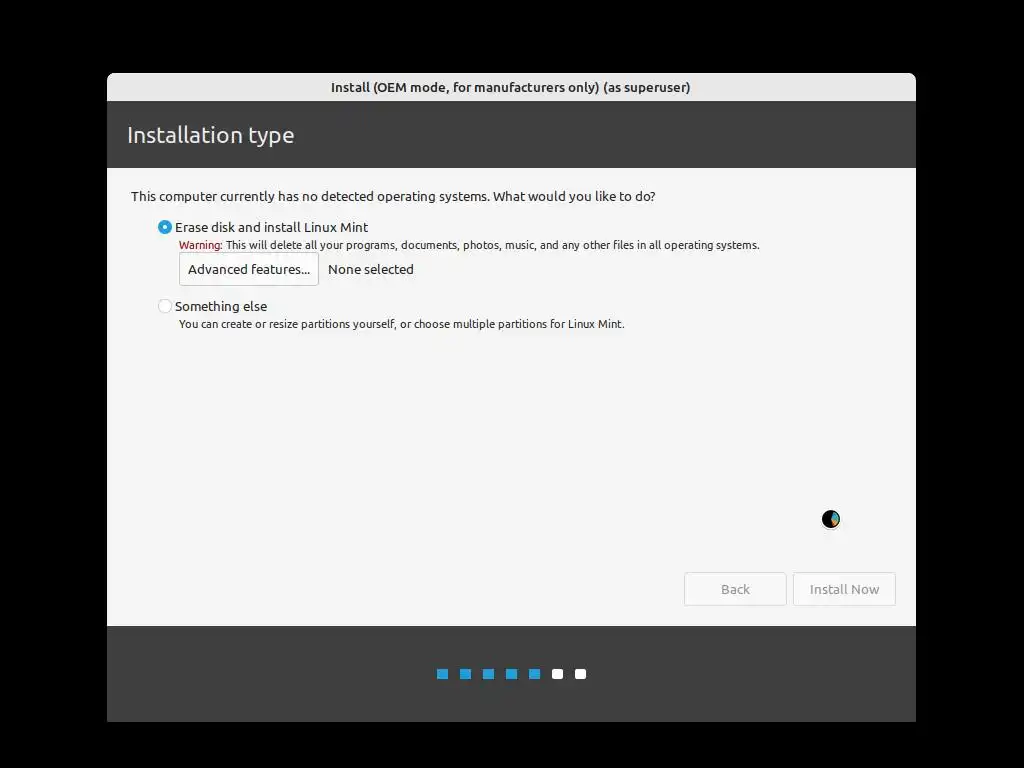Click the installer window title bar text

510,88
